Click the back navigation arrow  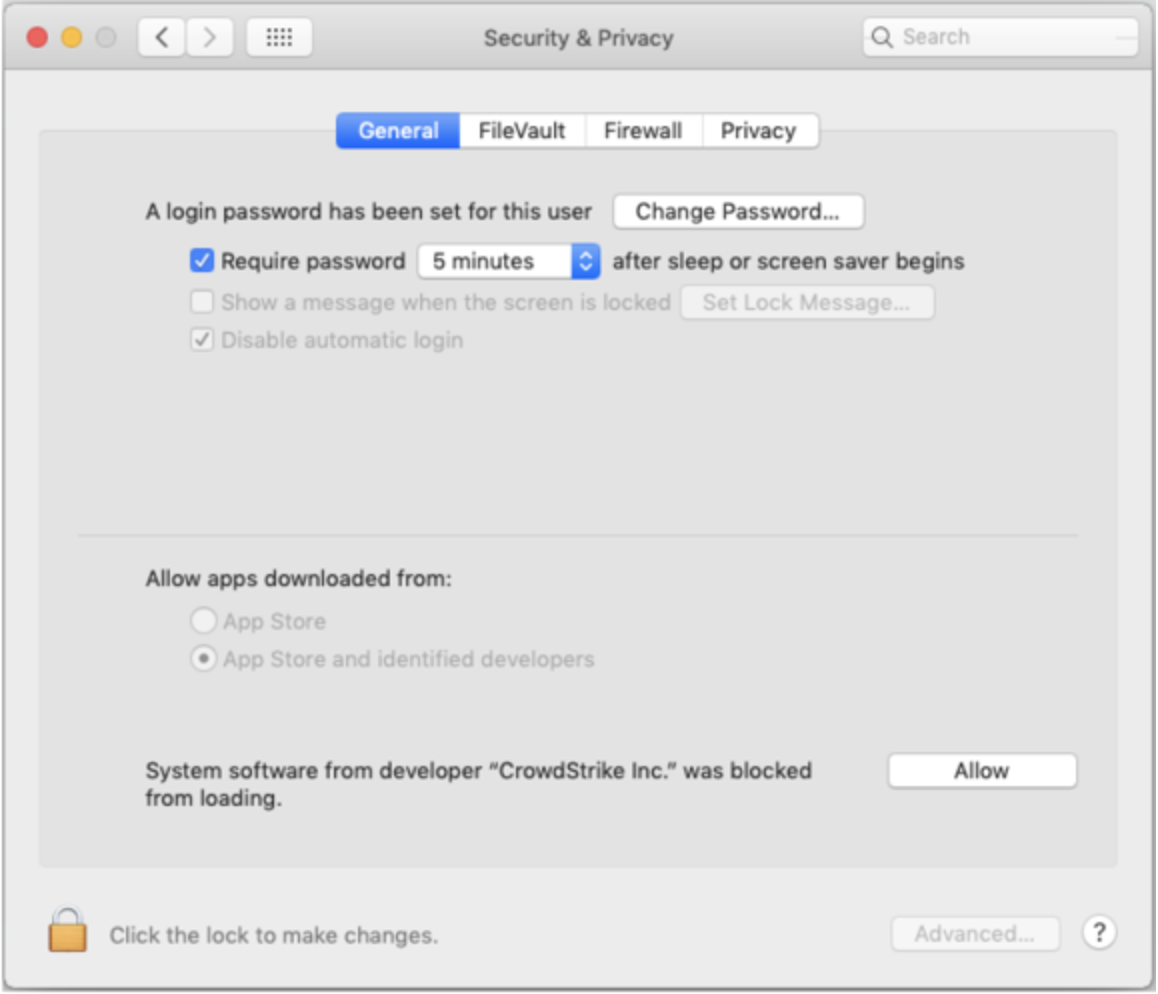[x=161, y=38]
